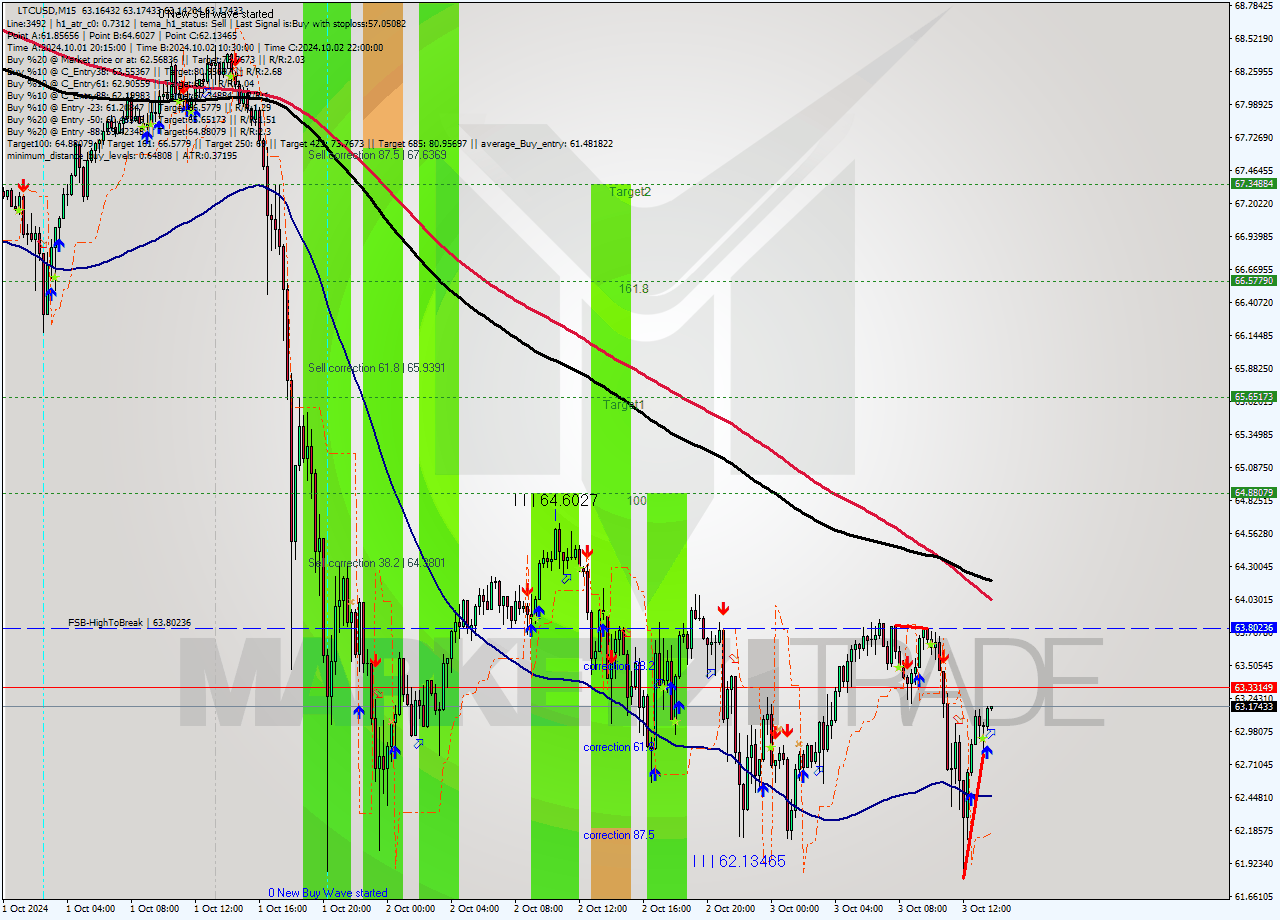Screen dimensions: 1280x920
Task: Click the current price tag 63.17433
Action: 1254,707
